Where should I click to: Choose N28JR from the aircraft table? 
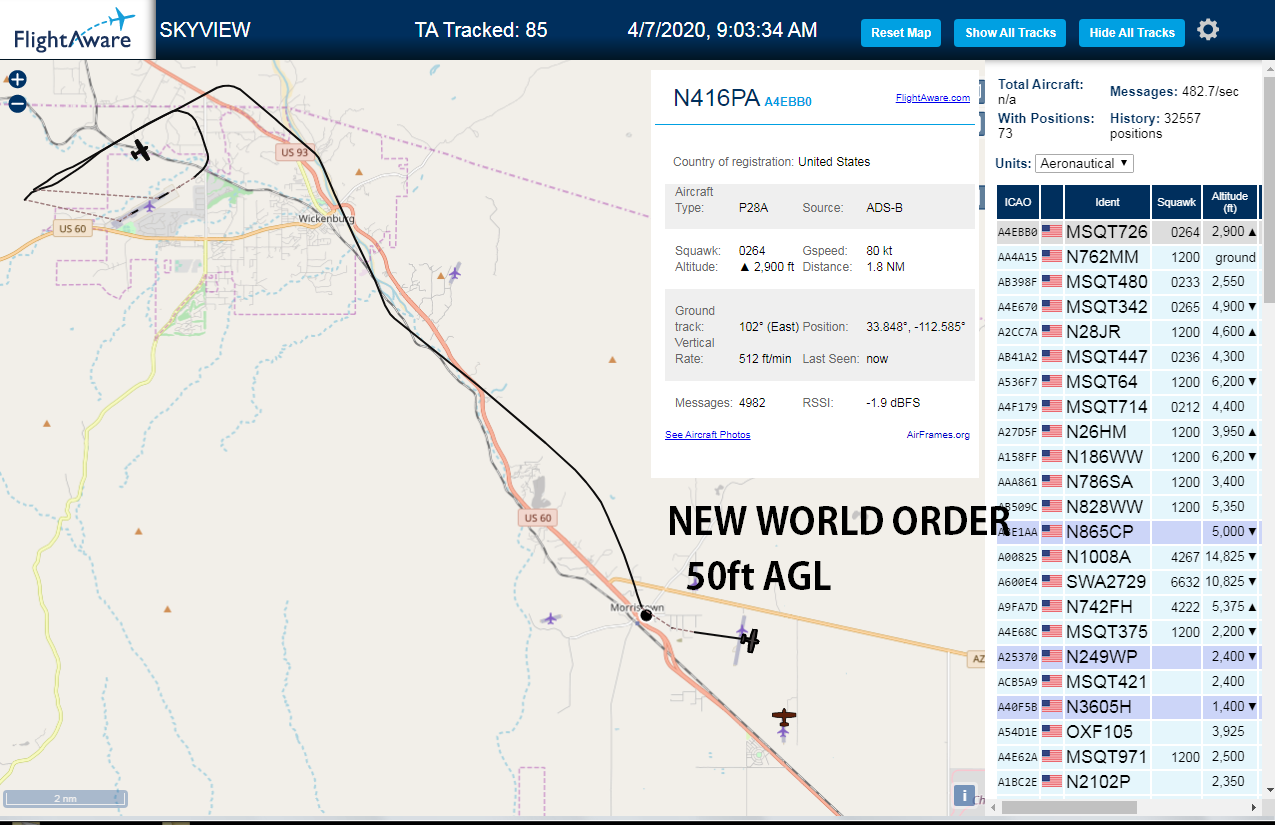[1127, 332]
